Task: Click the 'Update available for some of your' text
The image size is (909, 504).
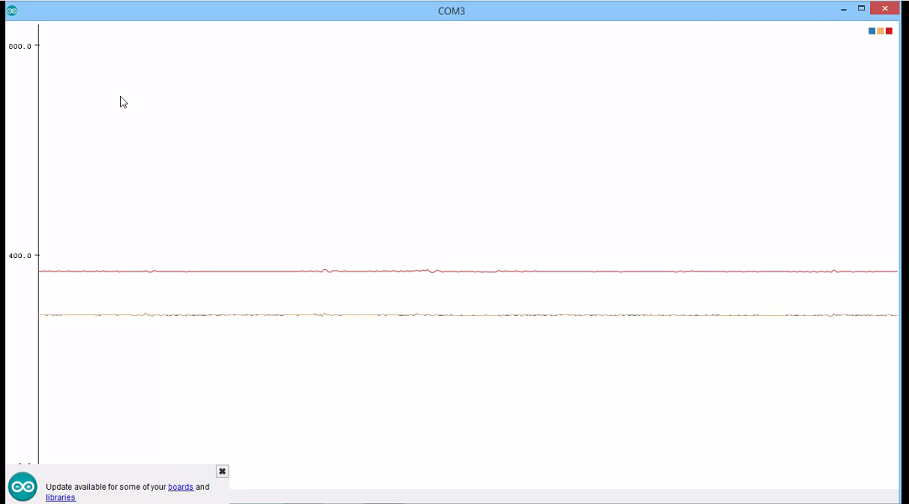Action: click(106, 487)
